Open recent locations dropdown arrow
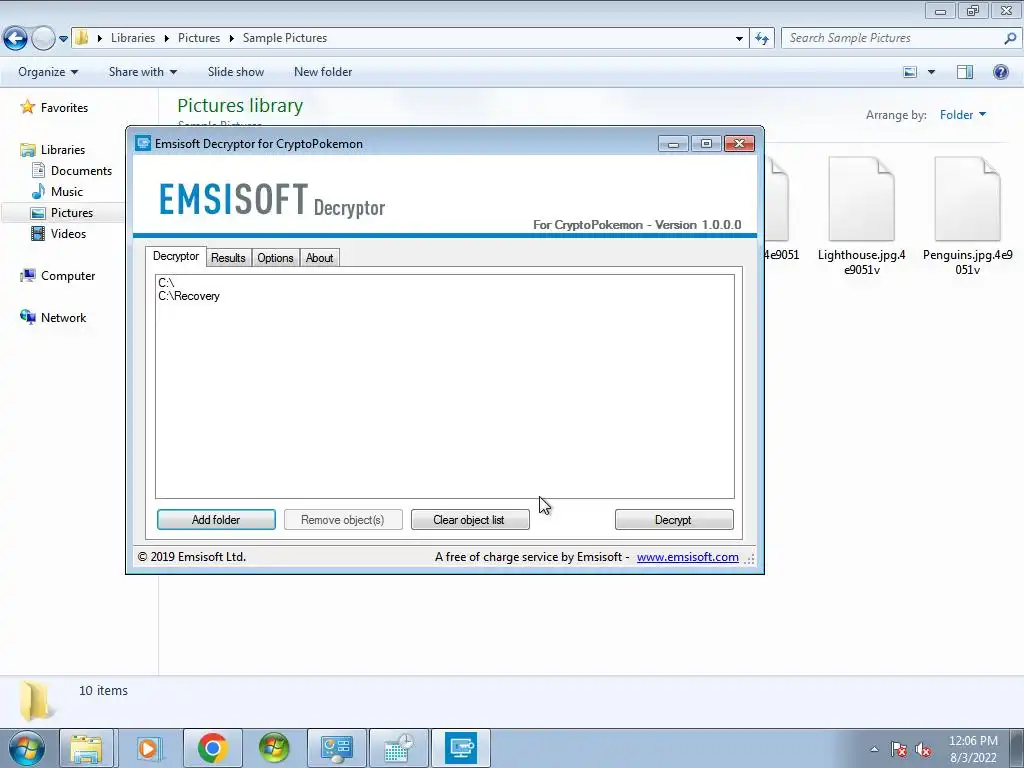The height and width of the screenshot is (768, 1024). coord(63,39)
